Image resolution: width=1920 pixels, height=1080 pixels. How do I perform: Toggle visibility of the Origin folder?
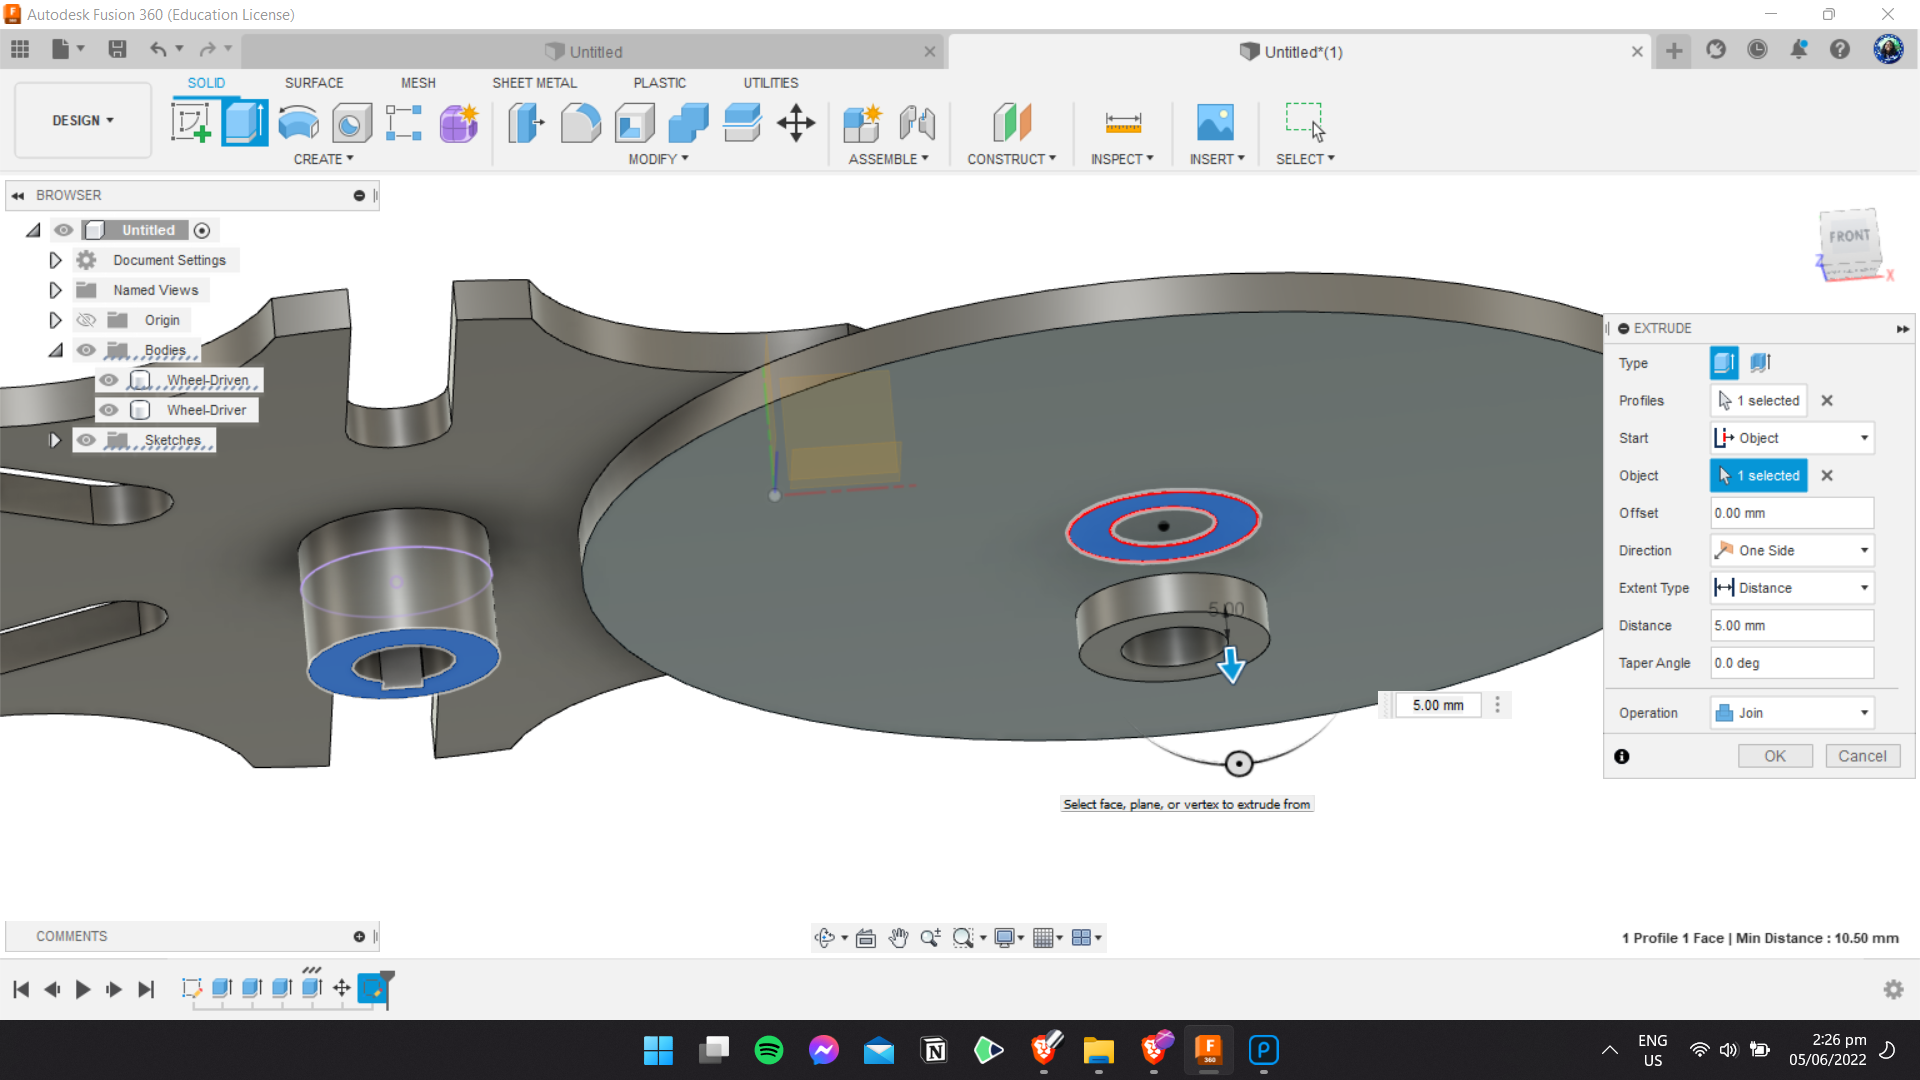click(x=87, y=320)
